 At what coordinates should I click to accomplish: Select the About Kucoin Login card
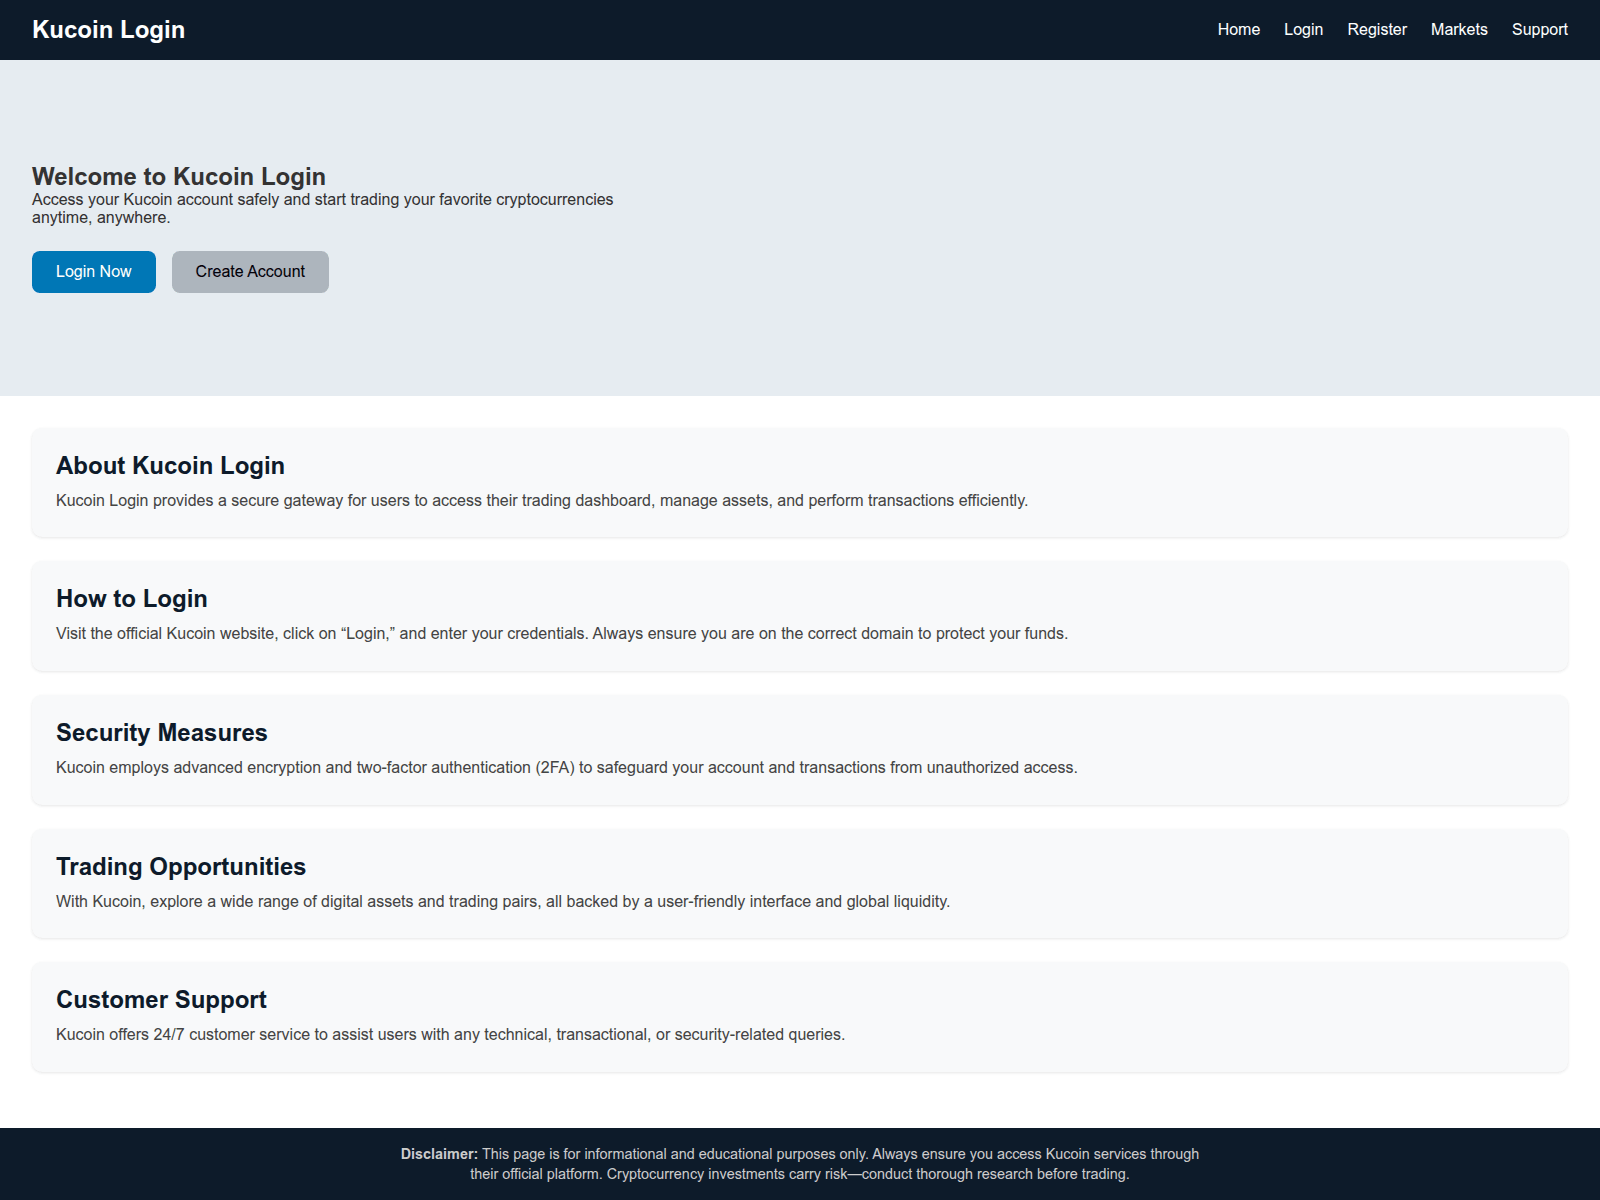[x=170, y=465]
